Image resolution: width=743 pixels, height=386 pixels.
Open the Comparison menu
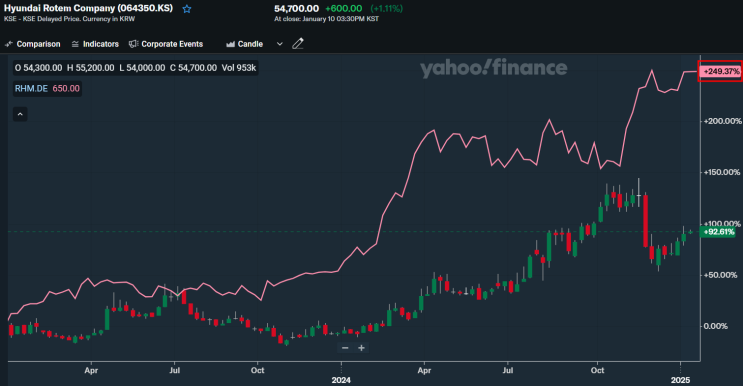point(33,44)
